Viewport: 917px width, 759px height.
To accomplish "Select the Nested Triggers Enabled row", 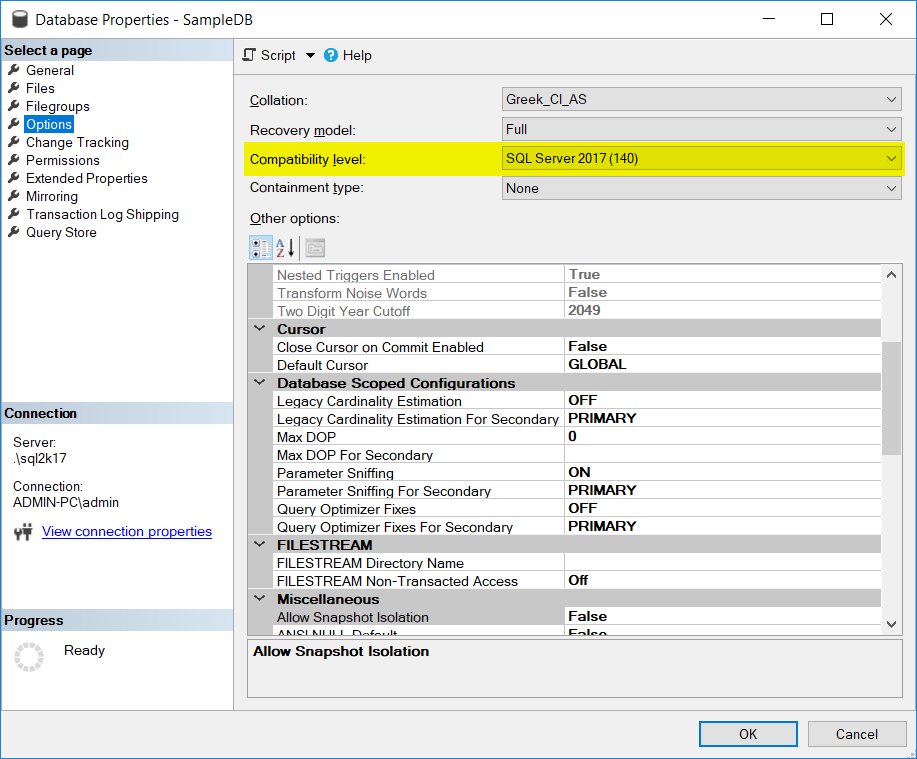I will point(577,274).
